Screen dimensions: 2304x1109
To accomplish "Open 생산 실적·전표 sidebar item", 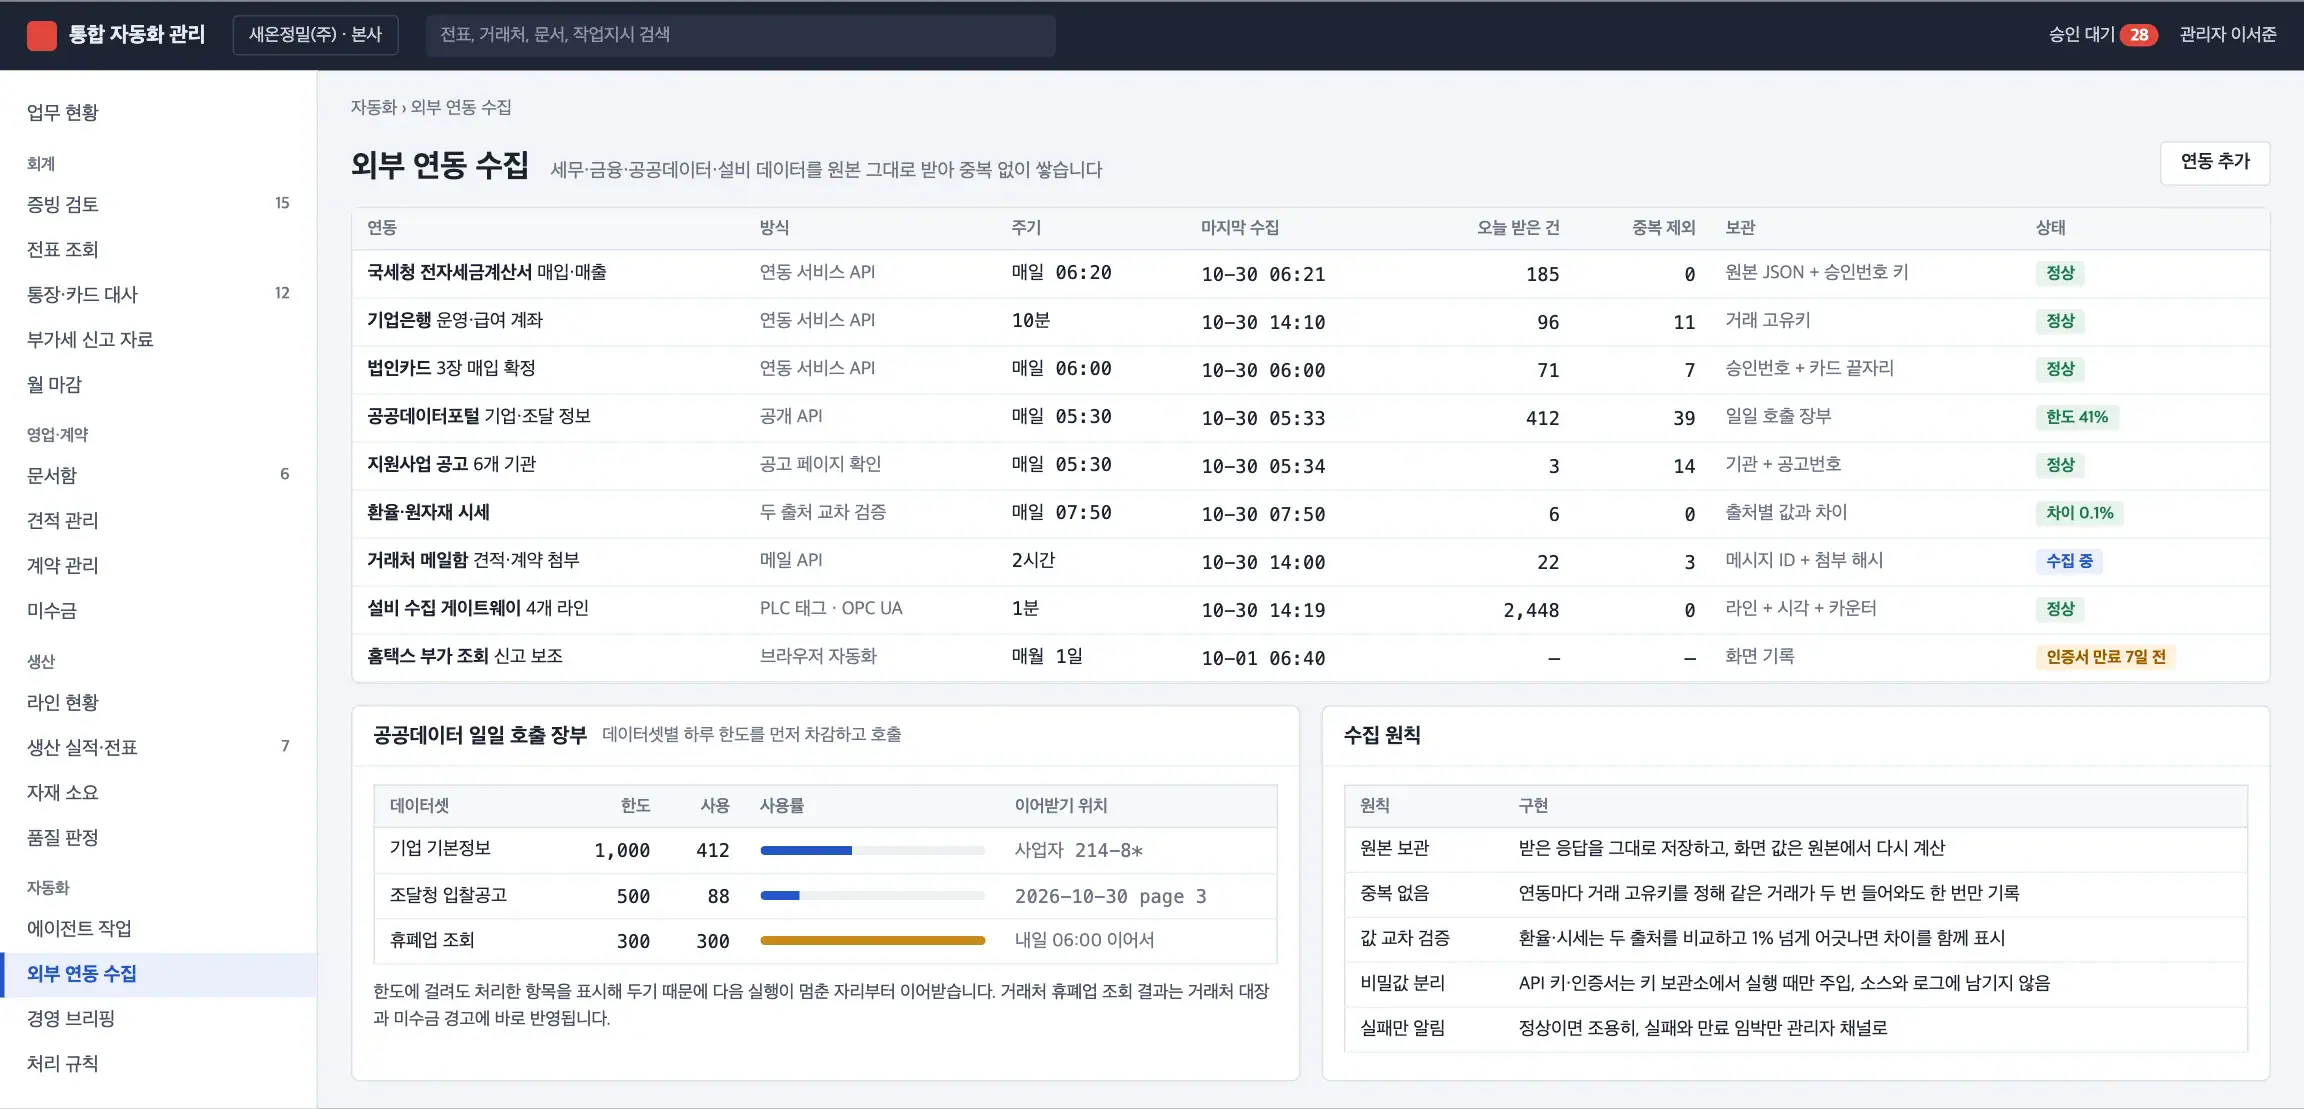I will tap(158, 747).
